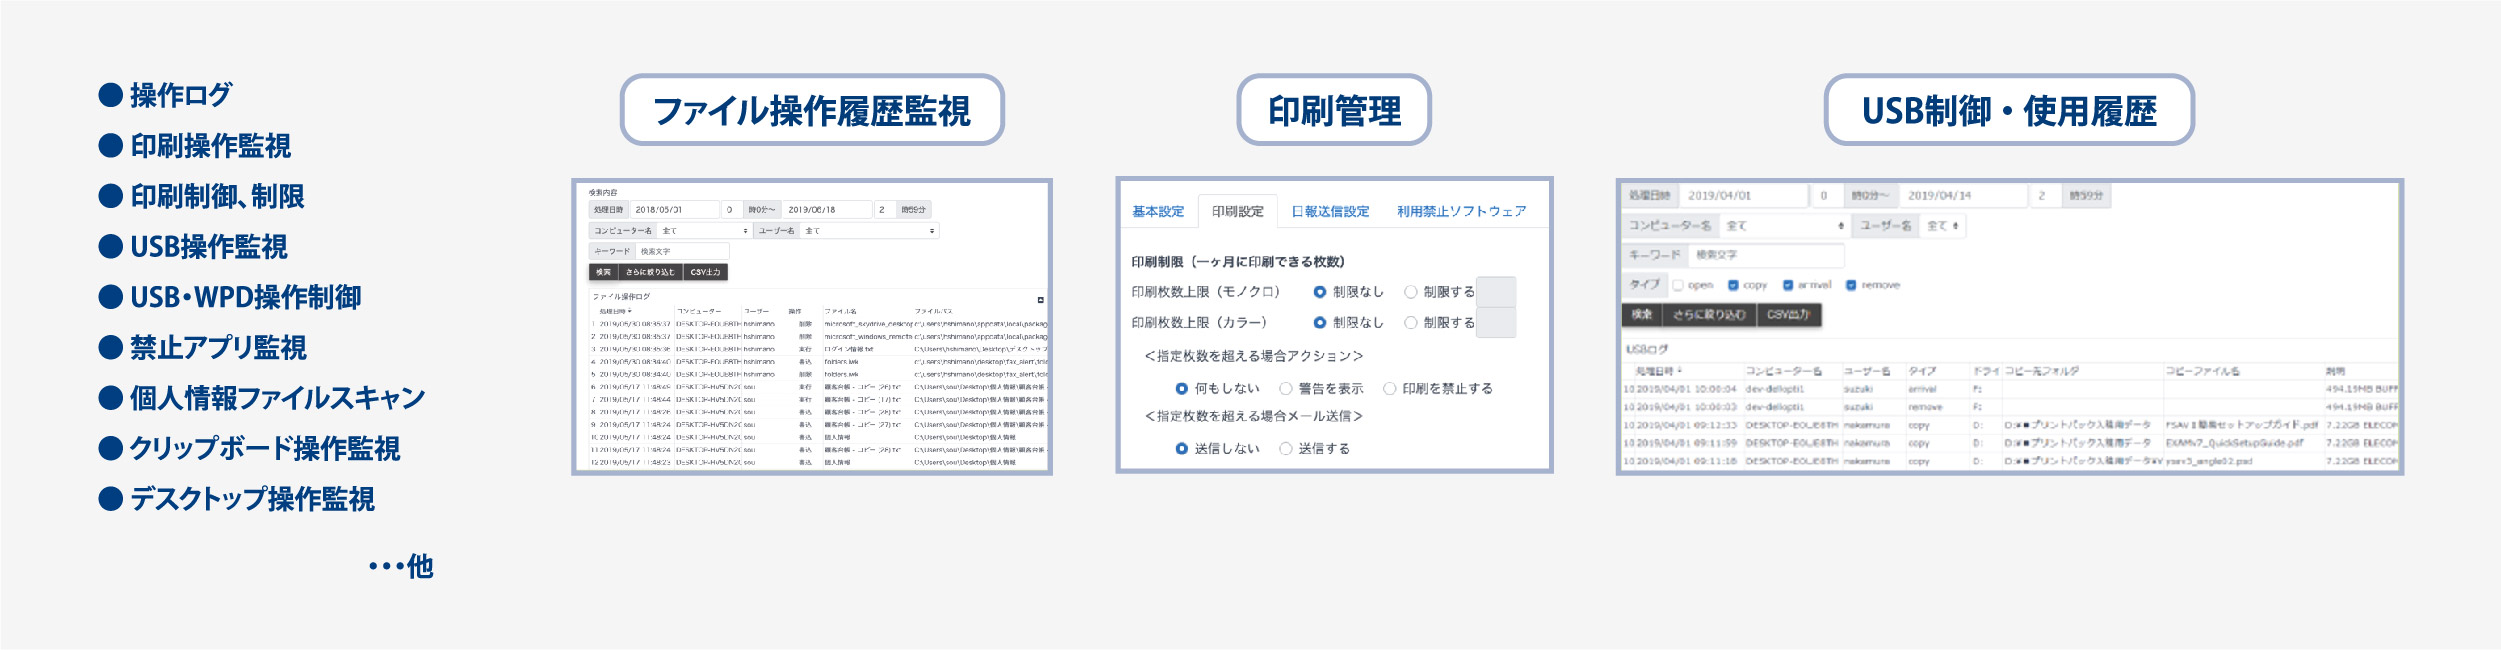The height and width of the screenshot is (650, 2501).
Task: Click the 処理日時 sort arrow in USB log
Action: pyautogui.click(x=1679, y=371)
